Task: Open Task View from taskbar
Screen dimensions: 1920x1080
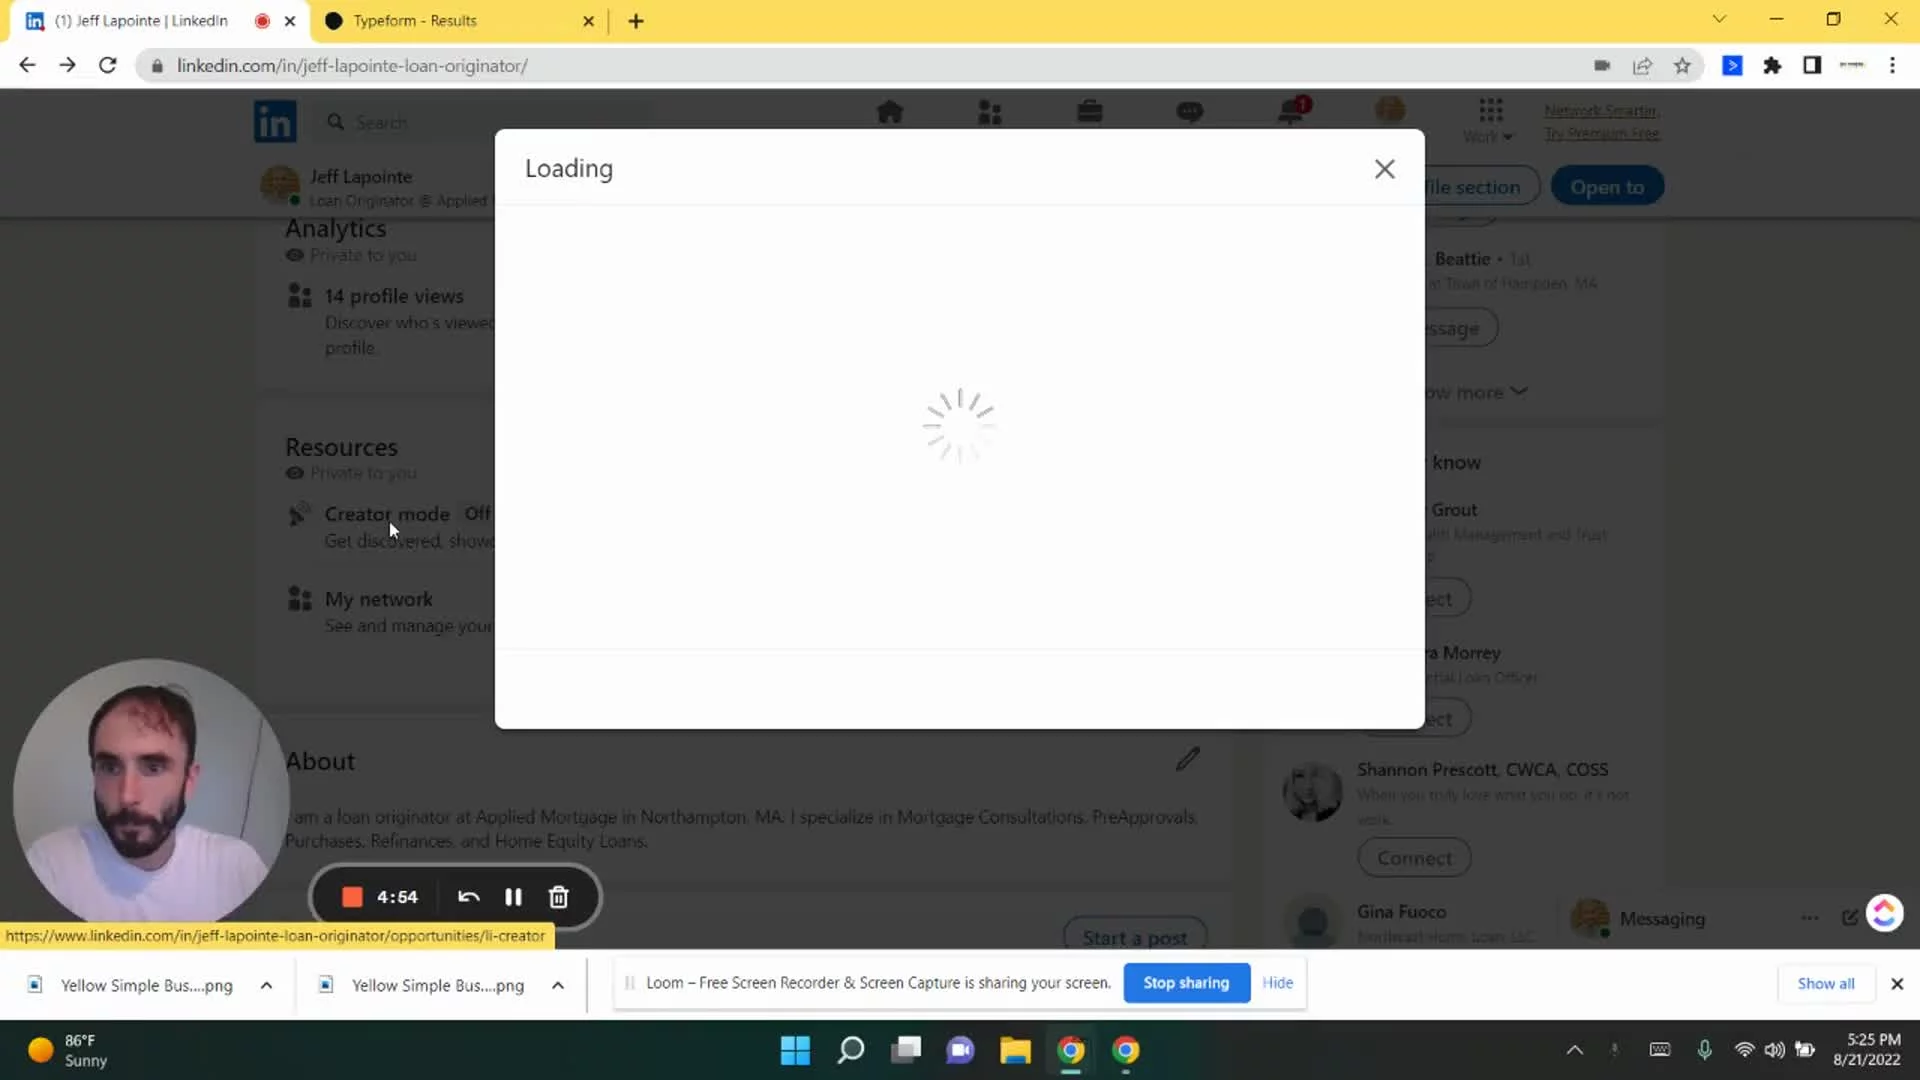Action: click(x=906, y=1050)
